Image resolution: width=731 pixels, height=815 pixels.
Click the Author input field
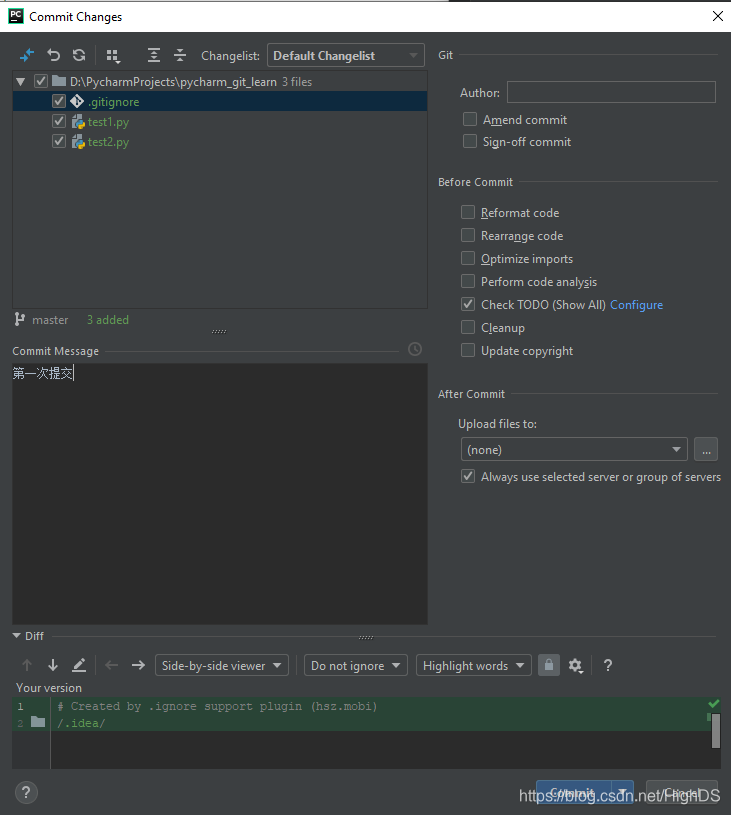point(611,92)
